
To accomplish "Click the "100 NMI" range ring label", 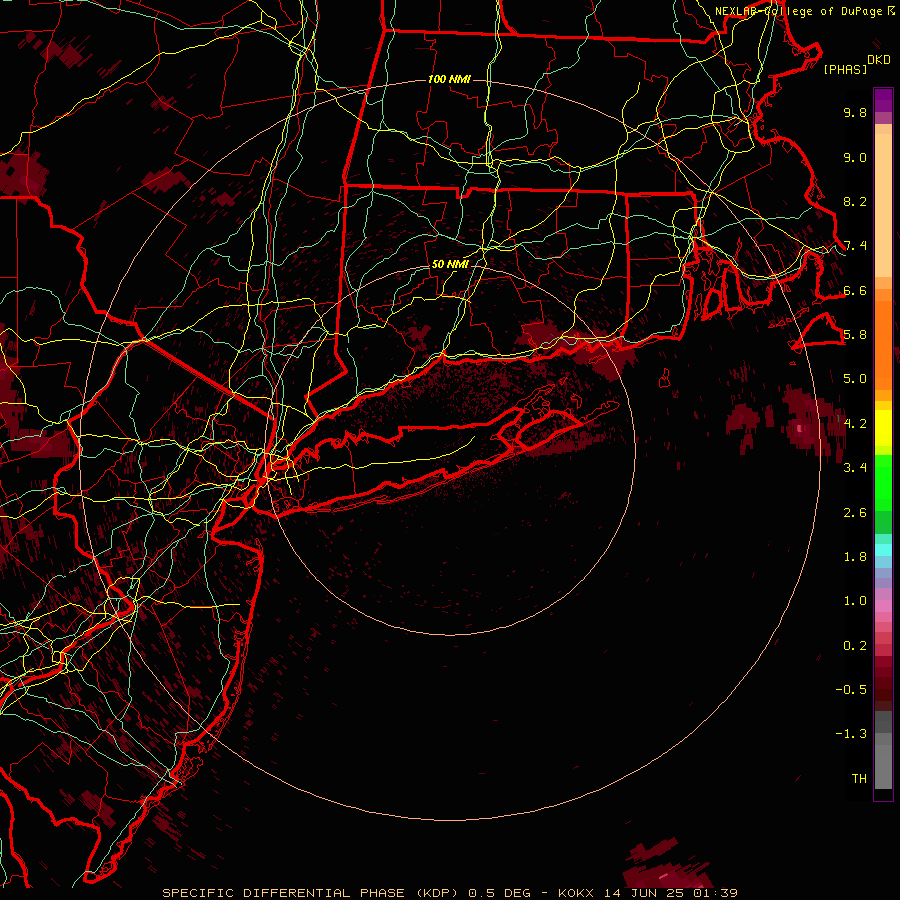I will 449,79.
